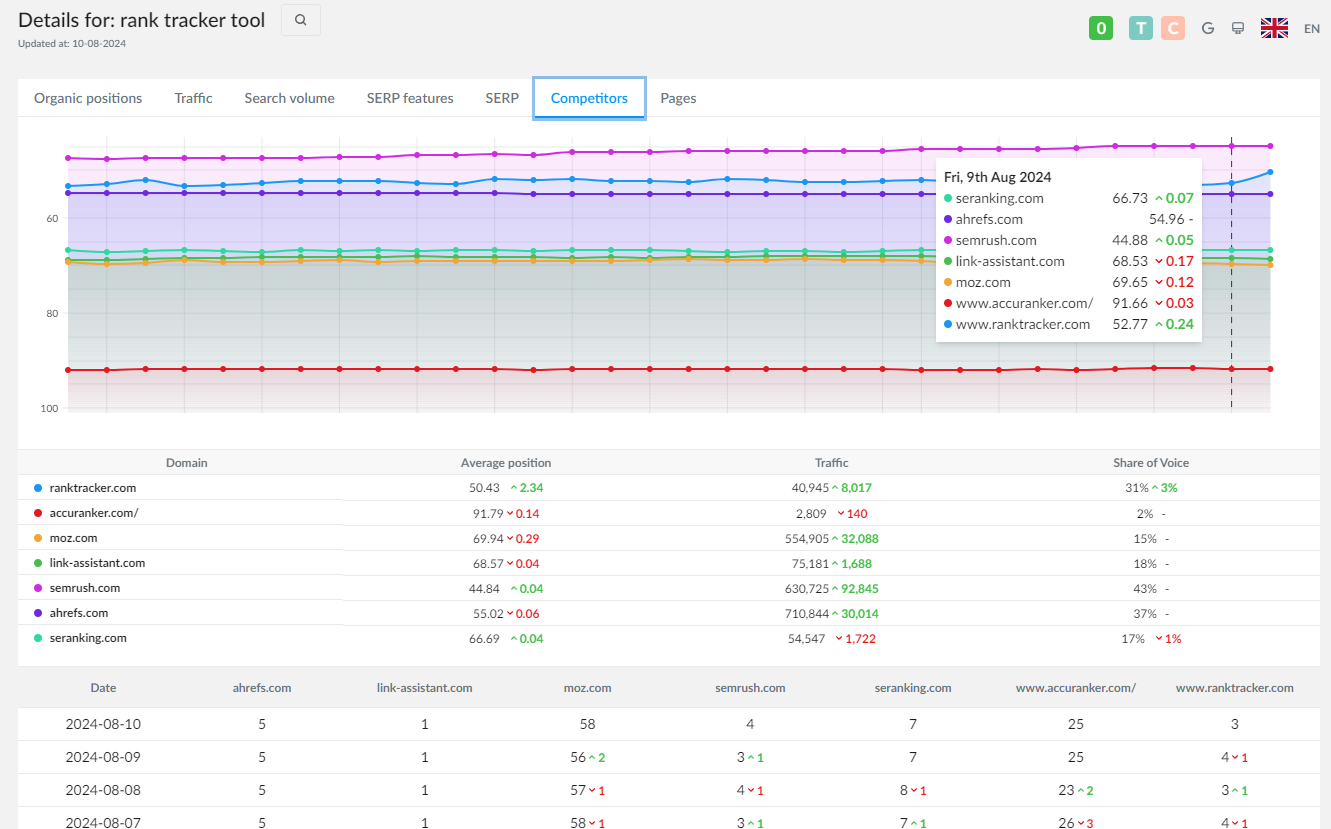Click the tooltip date Fri, 9th Aug 2024

[997, 177]
